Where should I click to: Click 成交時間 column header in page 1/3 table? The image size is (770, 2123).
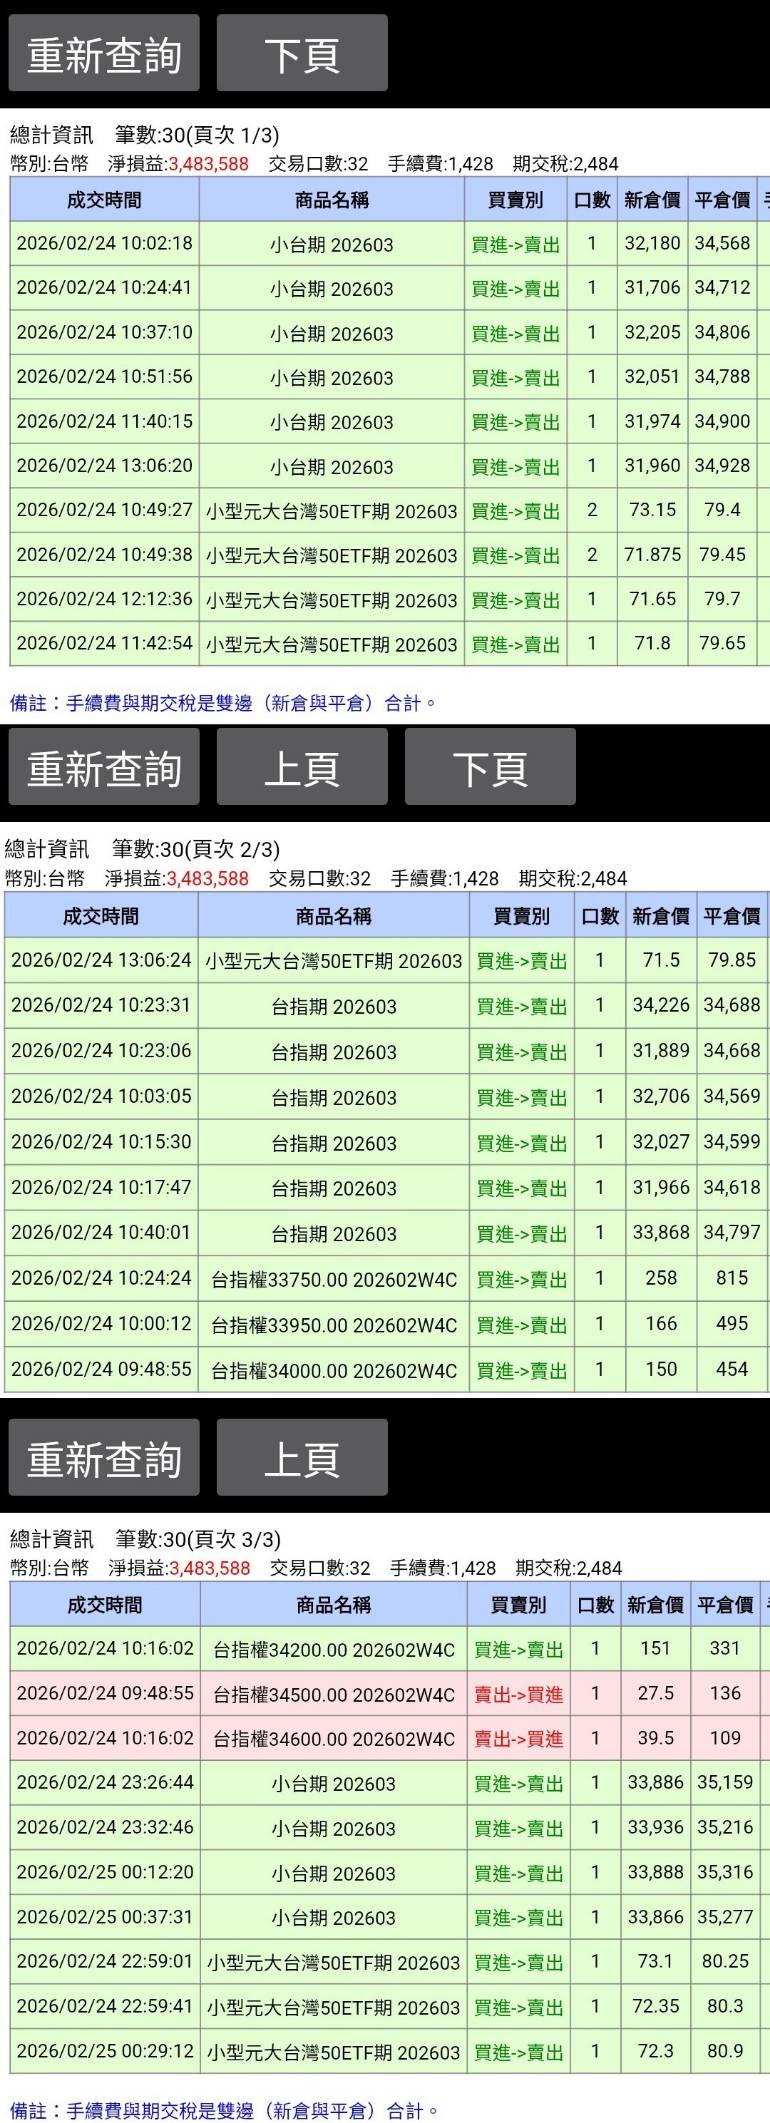point(104,200)
